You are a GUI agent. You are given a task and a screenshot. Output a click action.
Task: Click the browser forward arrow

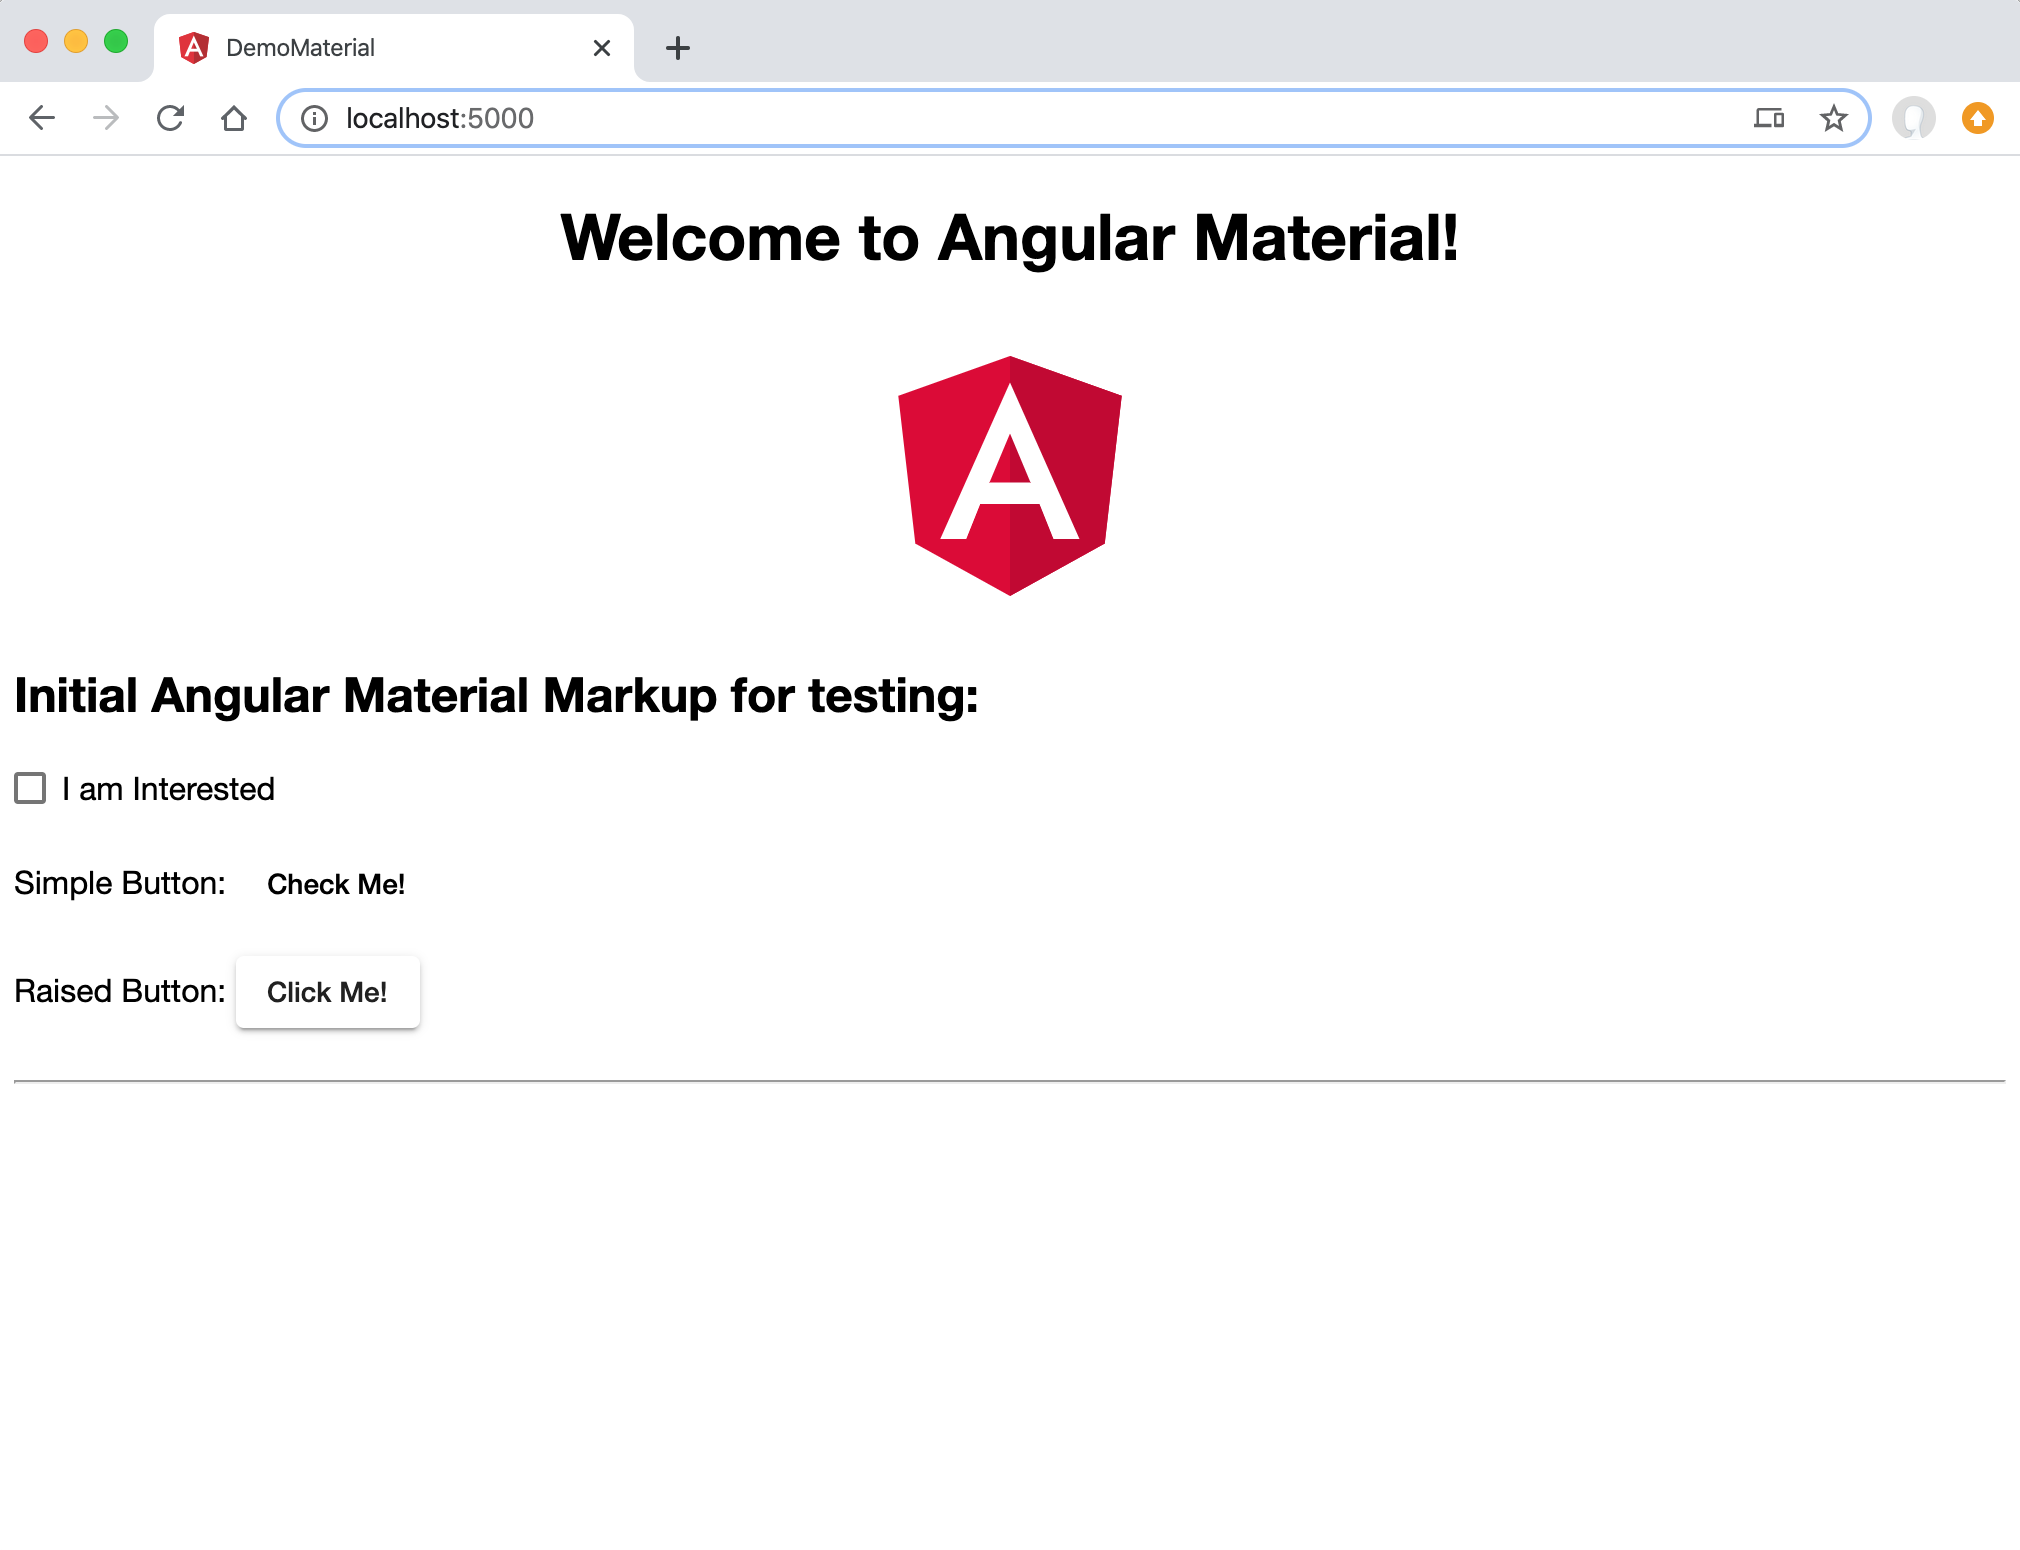click(x=106, y=118)
